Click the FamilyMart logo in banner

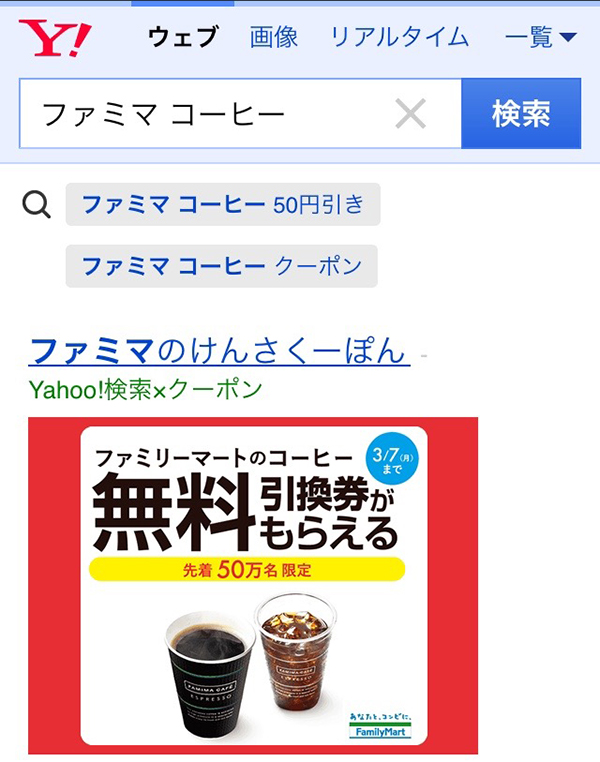(380, 727)
